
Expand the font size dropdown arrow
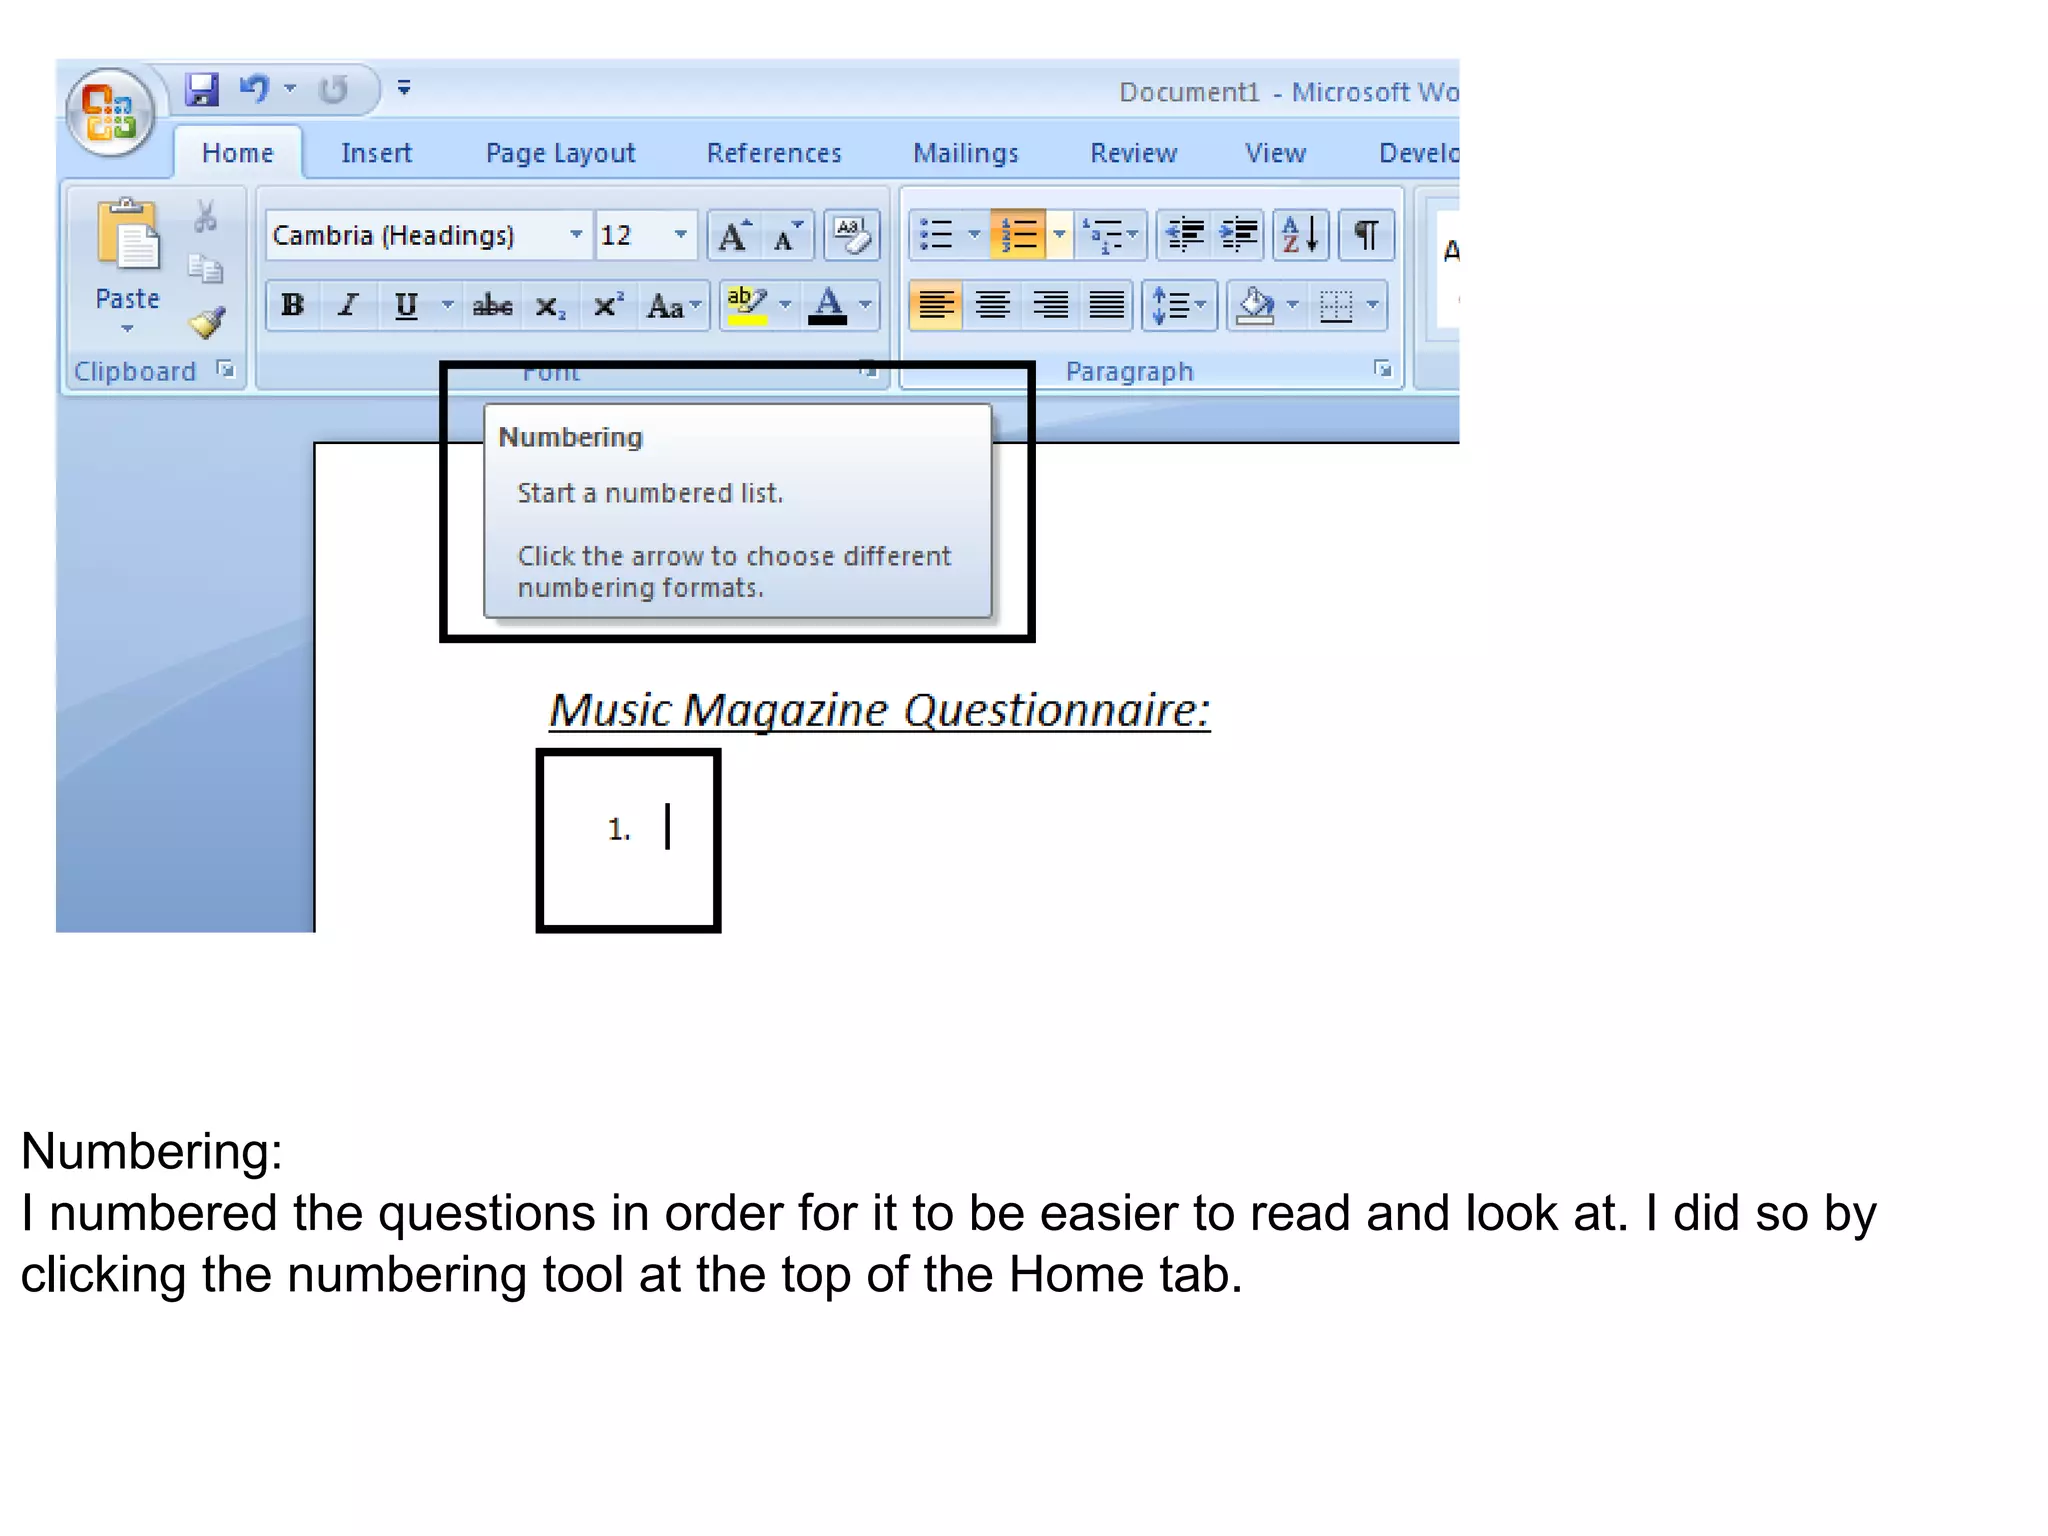pos(681,235)
